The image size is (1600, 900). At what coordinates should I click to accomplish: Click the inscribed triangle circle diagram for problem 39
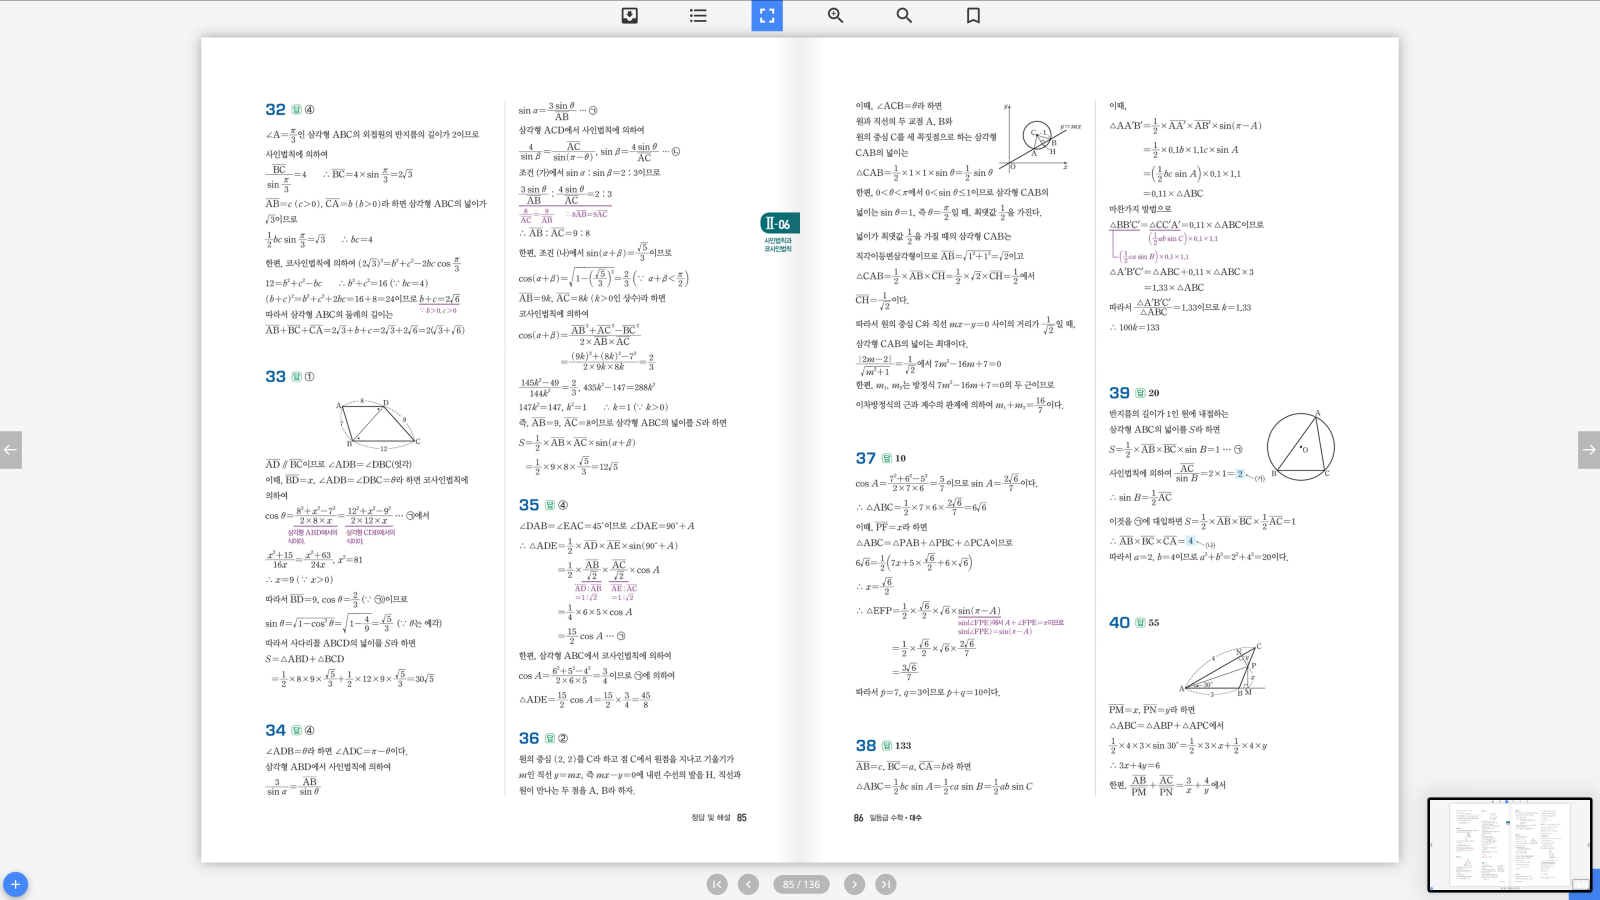(x=1301, y=447)
